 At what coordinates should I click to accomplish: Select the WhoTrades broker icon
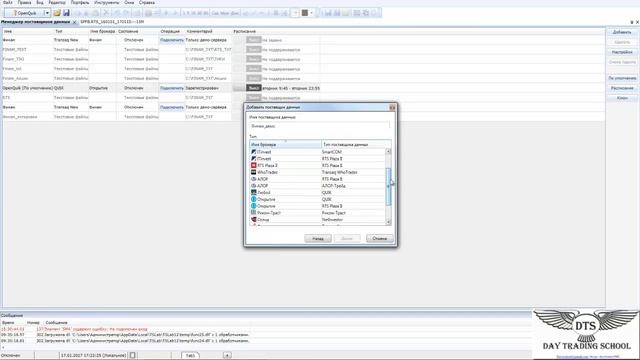[x=253, y=172]
